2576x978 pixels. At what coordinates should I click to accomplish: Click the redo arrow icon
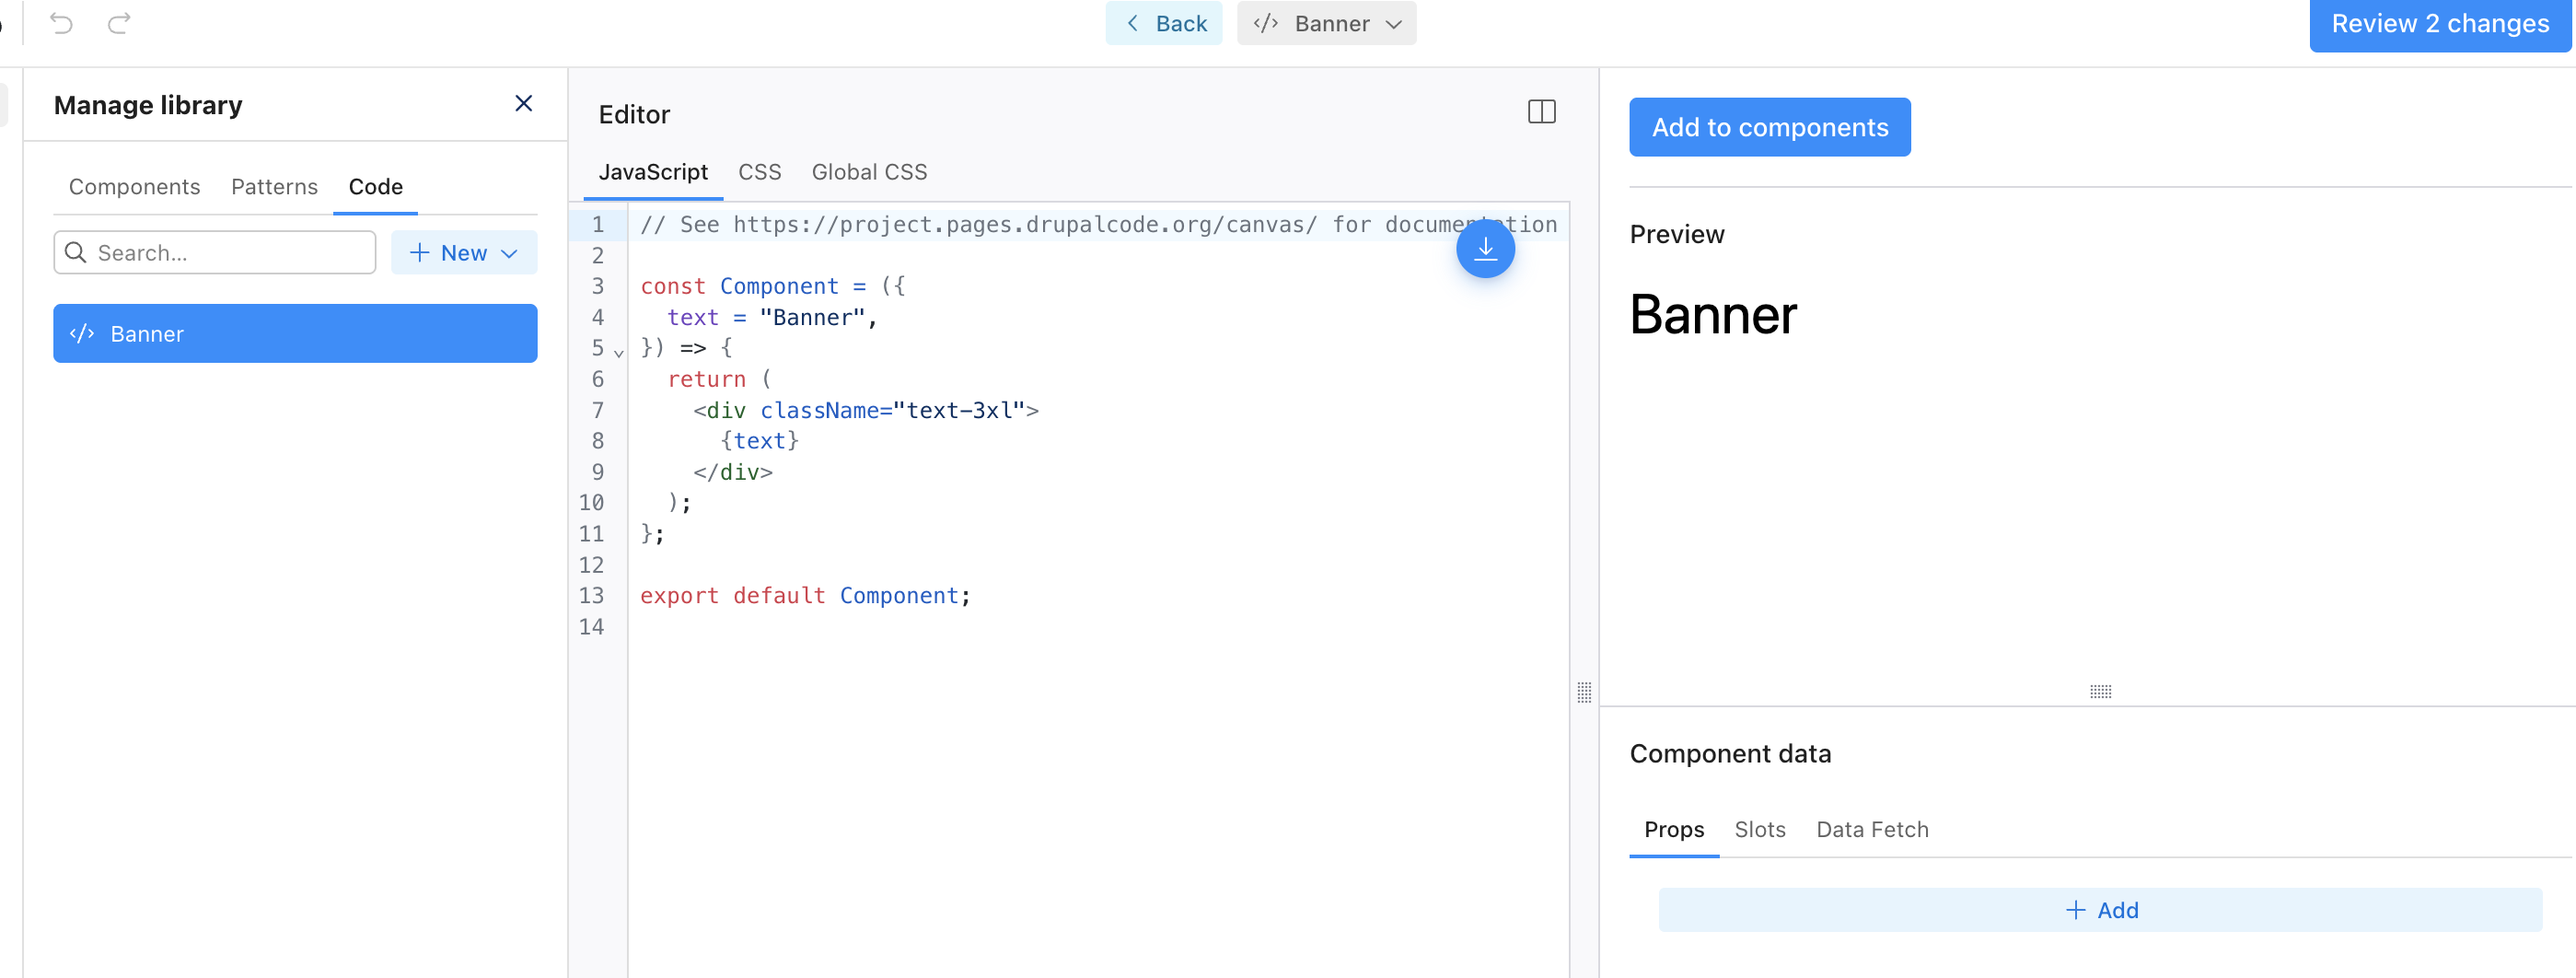pyautogui.click(x=119, y=23)
